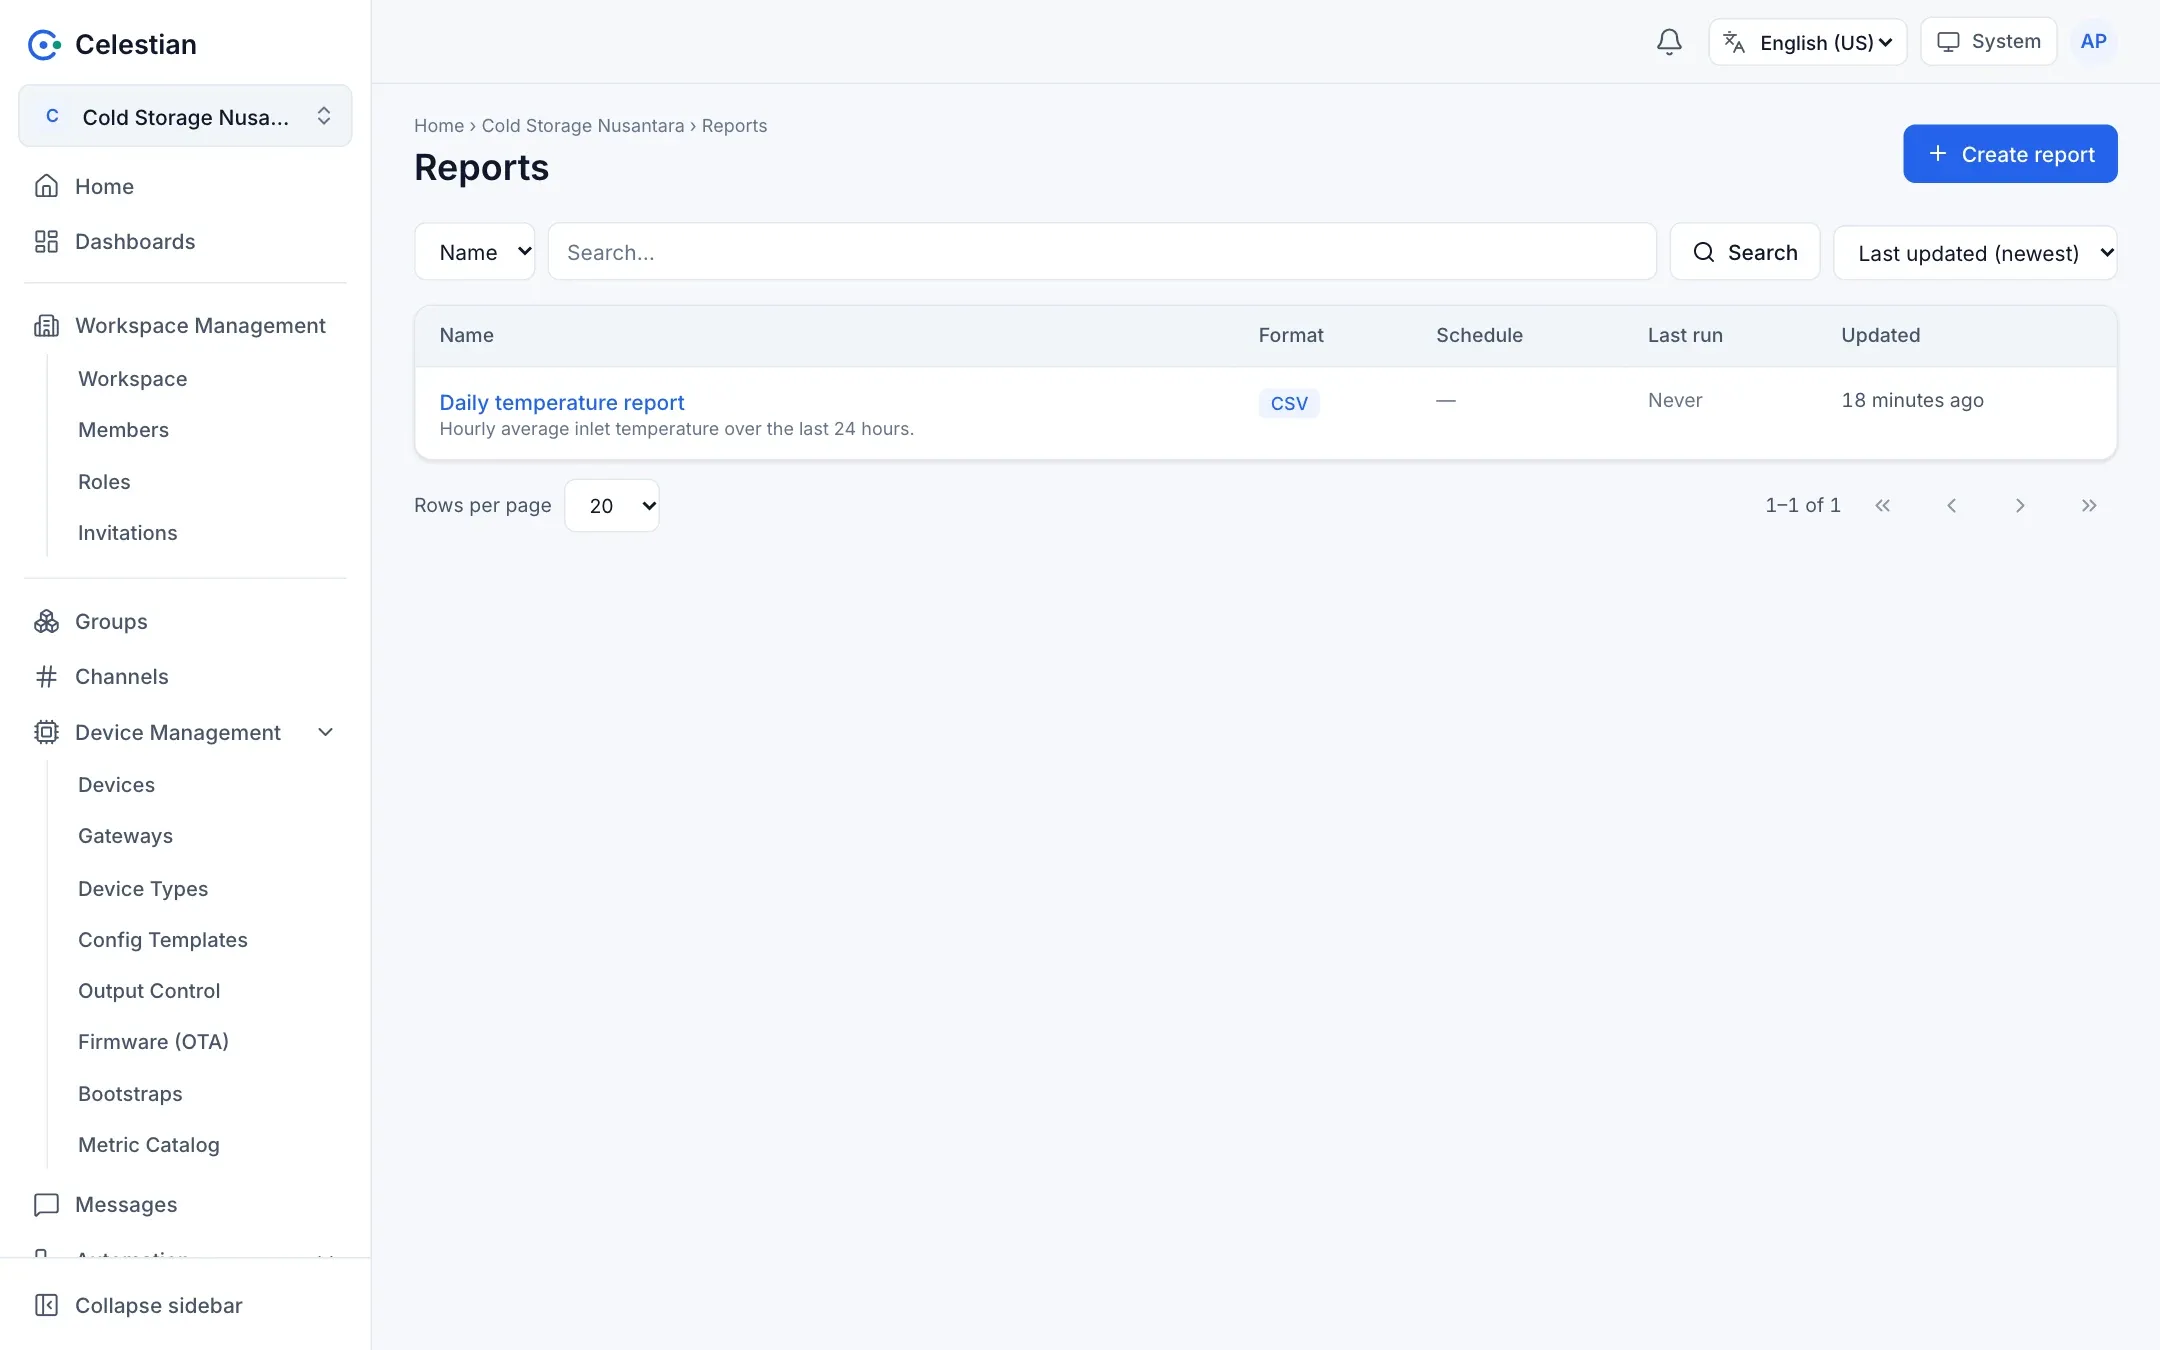The image size is (2160, 1350).
Task: Click the System theme button
Action: pos(1988,42)
